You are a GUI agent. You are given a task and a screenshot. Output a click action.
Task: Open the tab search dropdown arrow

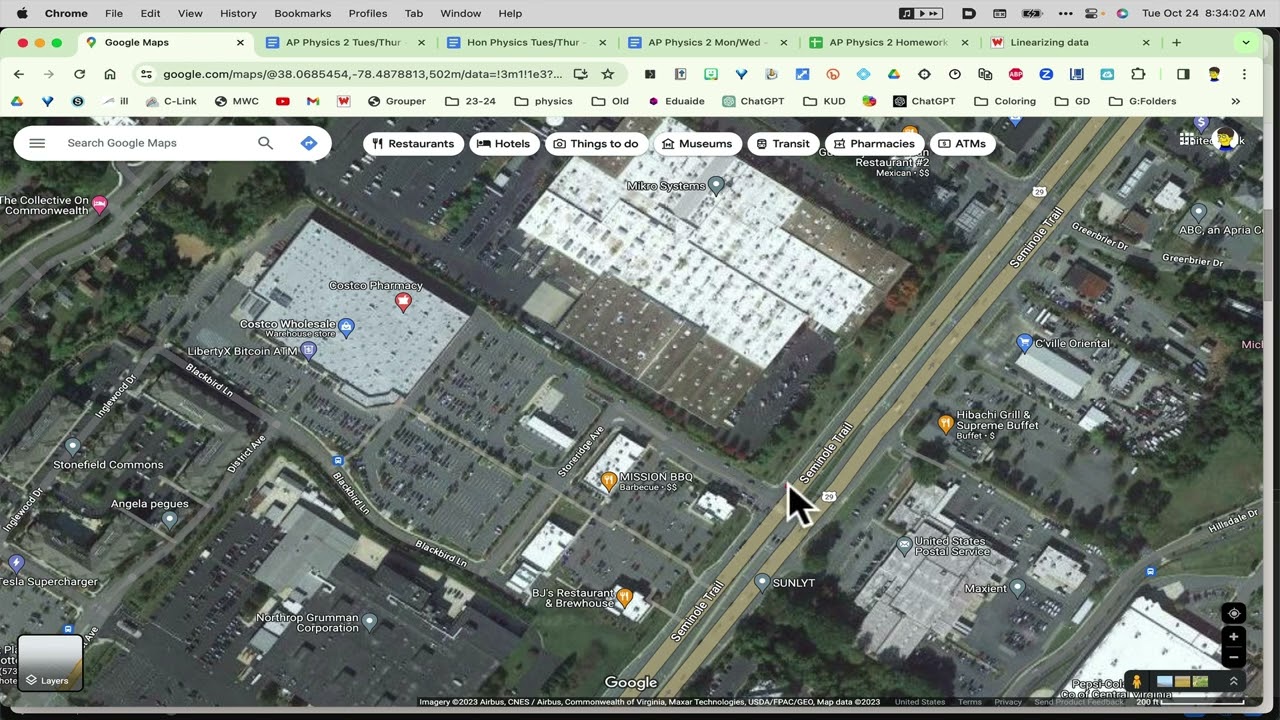(x=1245, y=43)
